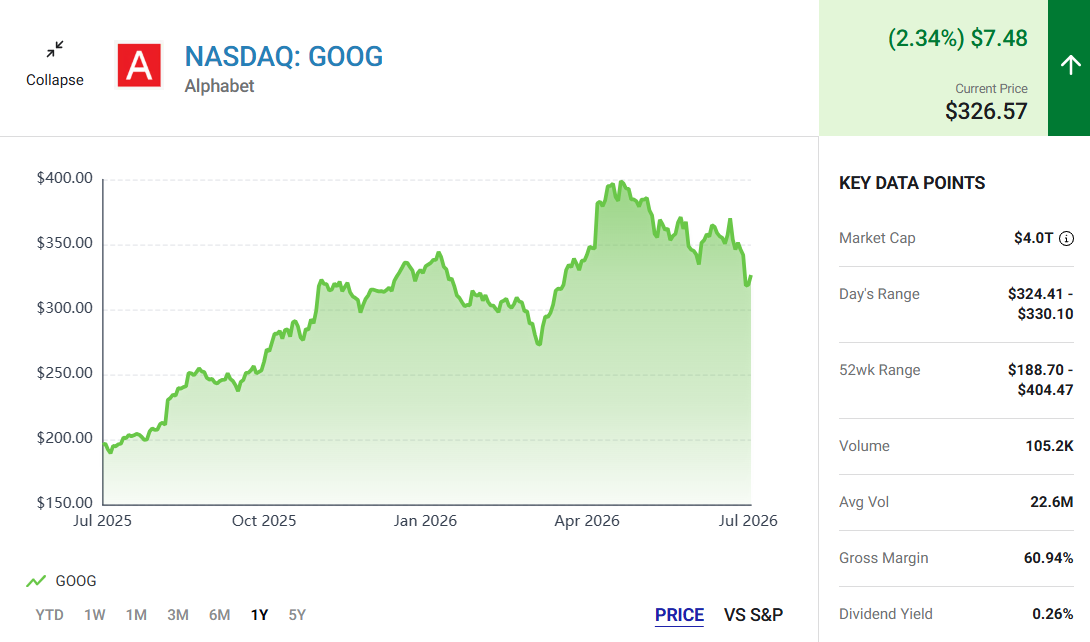This screenshot has height=642, width=1090.
Task: Click the current price $326.57 box
Action: coord(933,68)
